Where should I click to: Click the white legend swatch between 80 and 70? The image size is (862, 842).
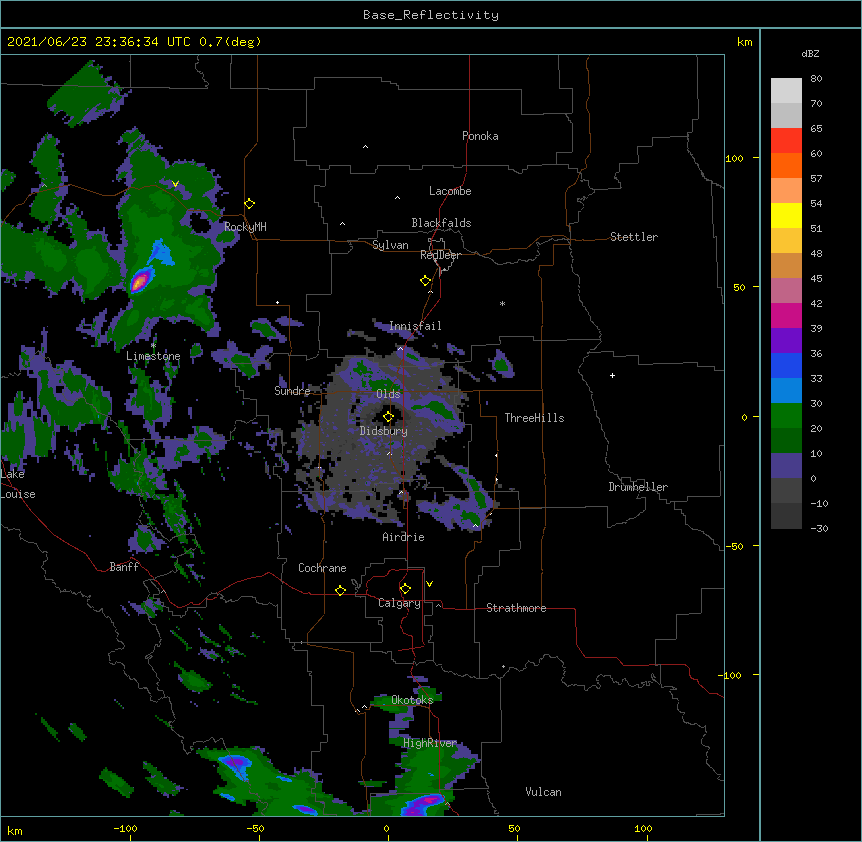(786, 91)
